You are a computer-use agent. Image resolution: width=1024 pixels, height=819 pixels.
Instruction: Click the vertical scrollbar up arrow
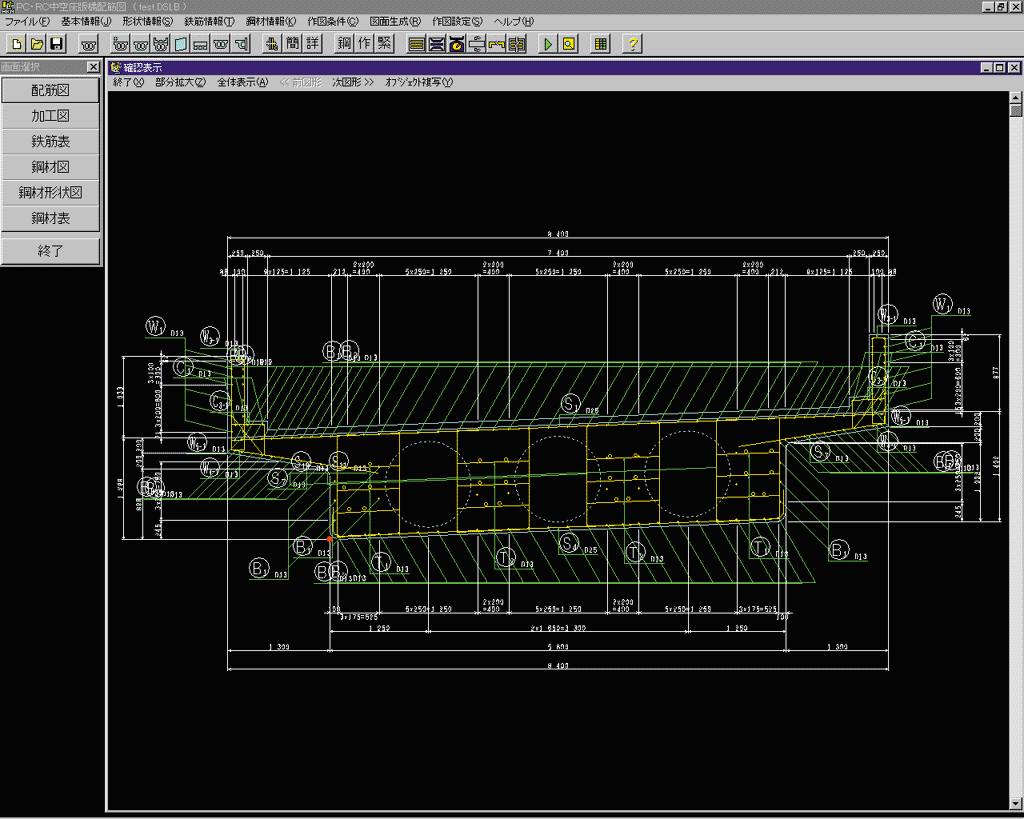click(x=1016, y=96)
